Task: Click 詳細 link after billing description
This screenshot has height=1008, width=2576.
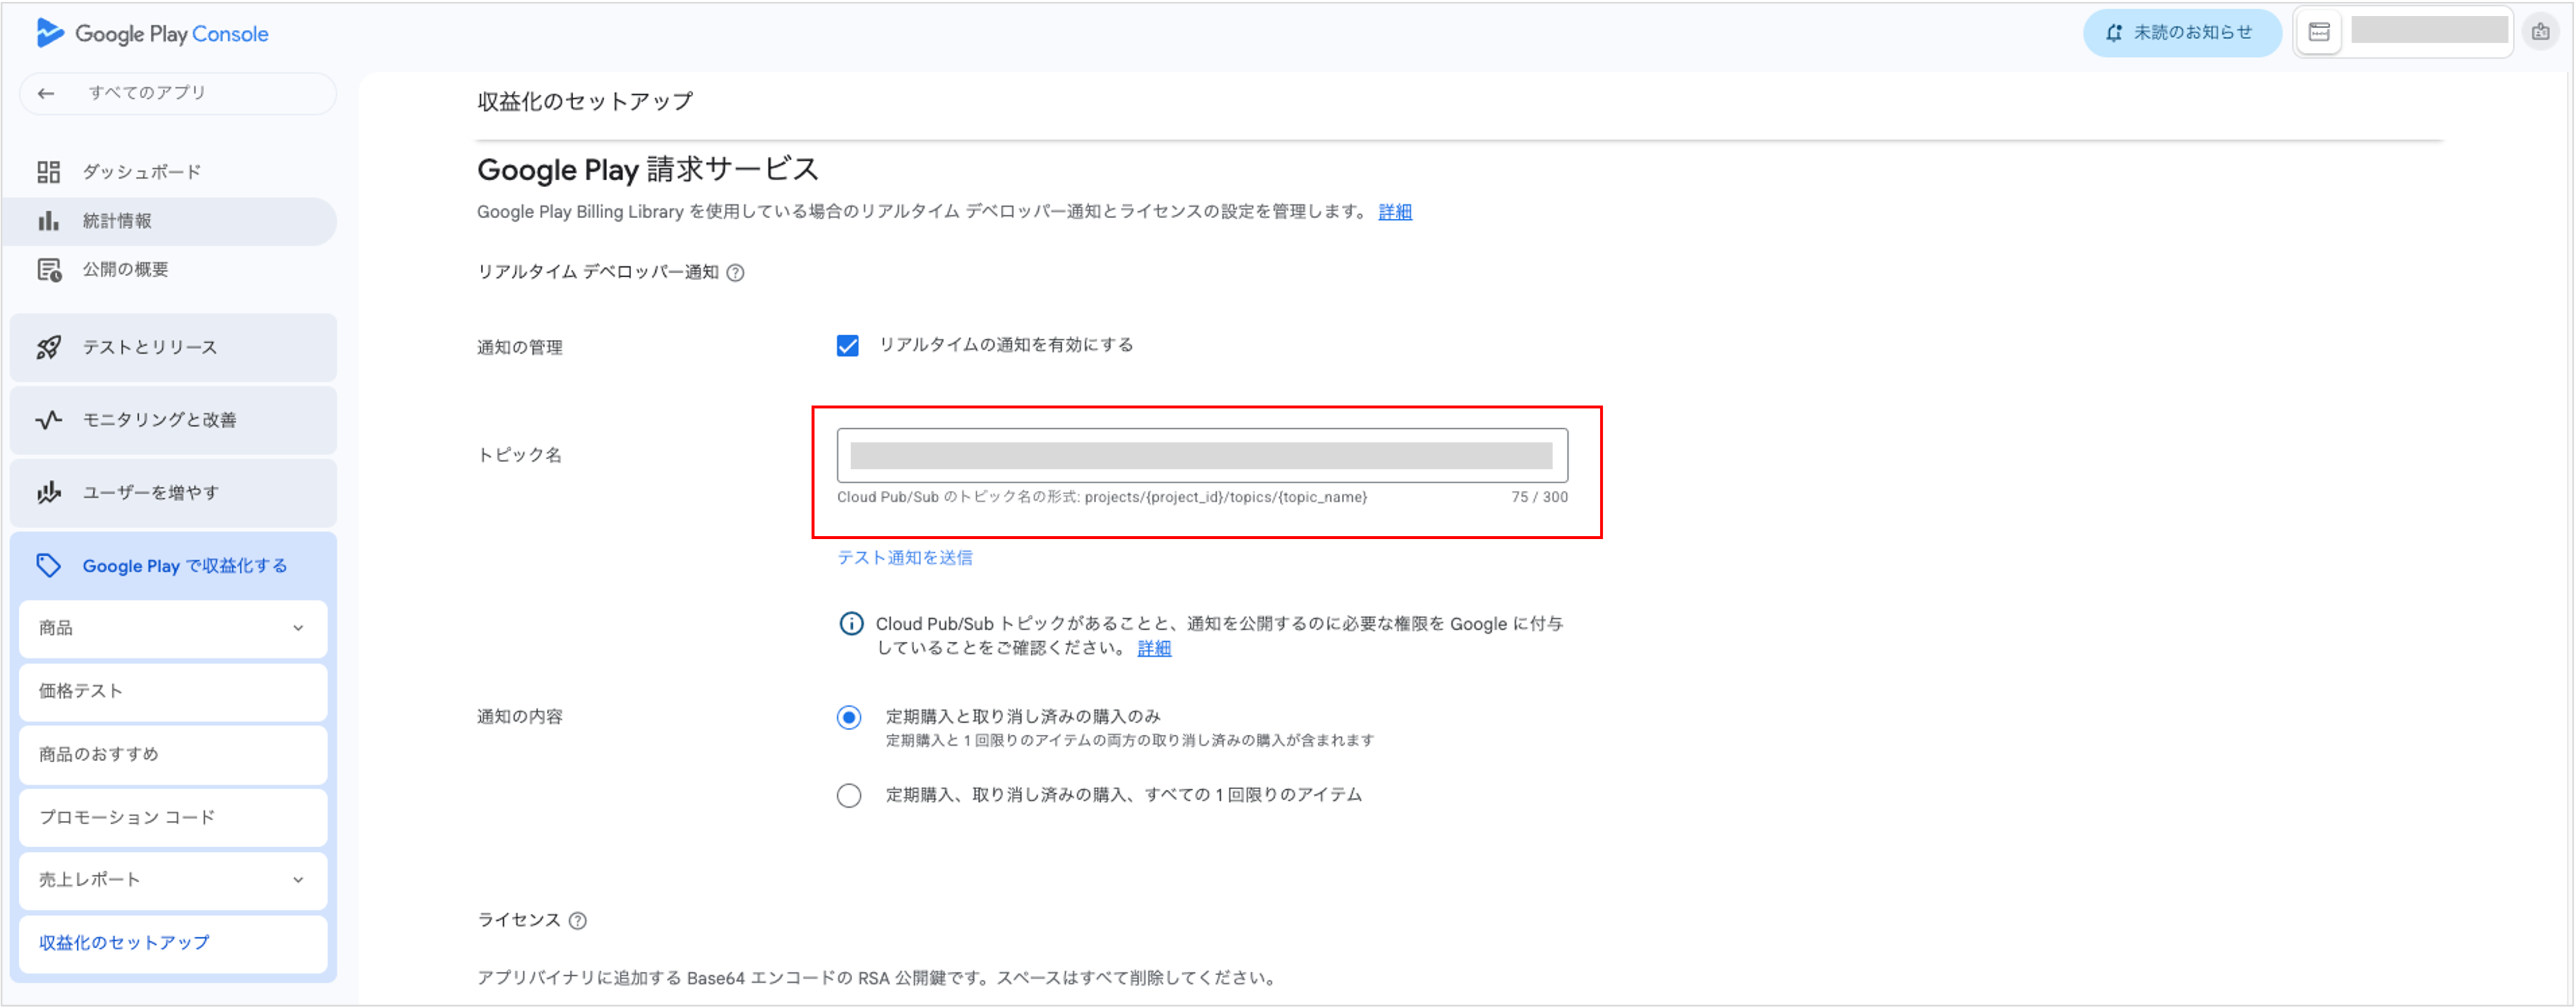Action: pyautogui.click(x=1395, y=212)
